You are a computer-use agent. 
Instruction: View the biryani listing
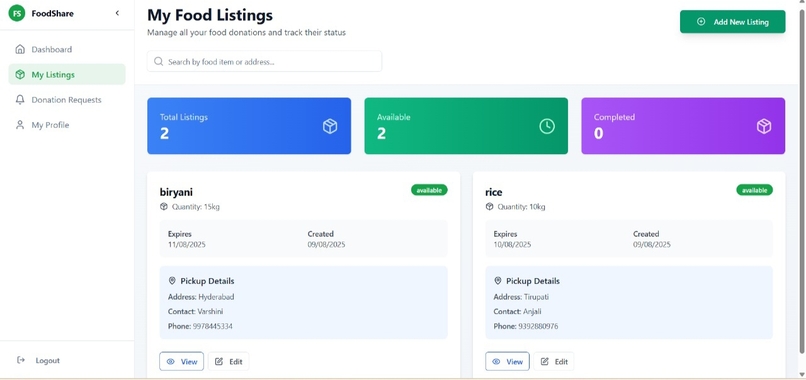point(181,361)
